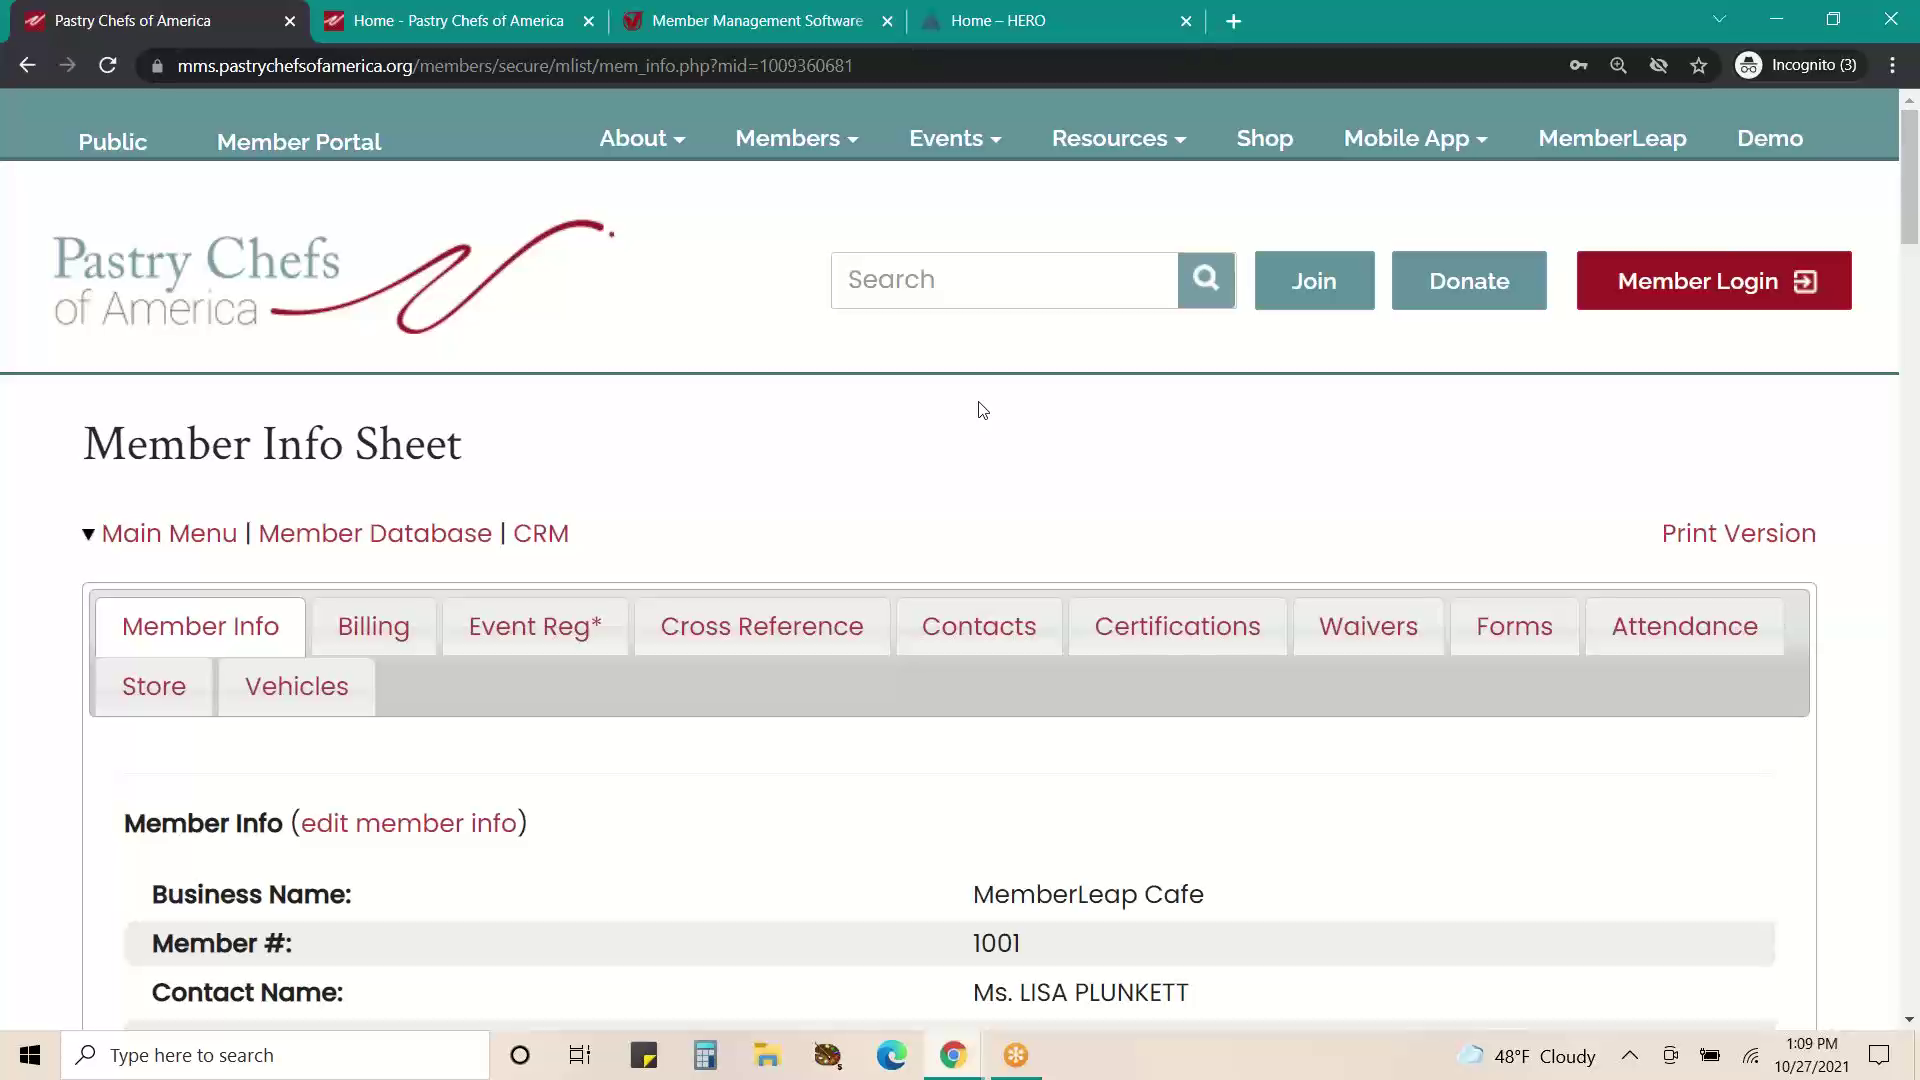The width and height of the screenshot is (1920, 1080).
Task: Expand the Mobile App dropdown menu
Action: tap(1416, 139)
